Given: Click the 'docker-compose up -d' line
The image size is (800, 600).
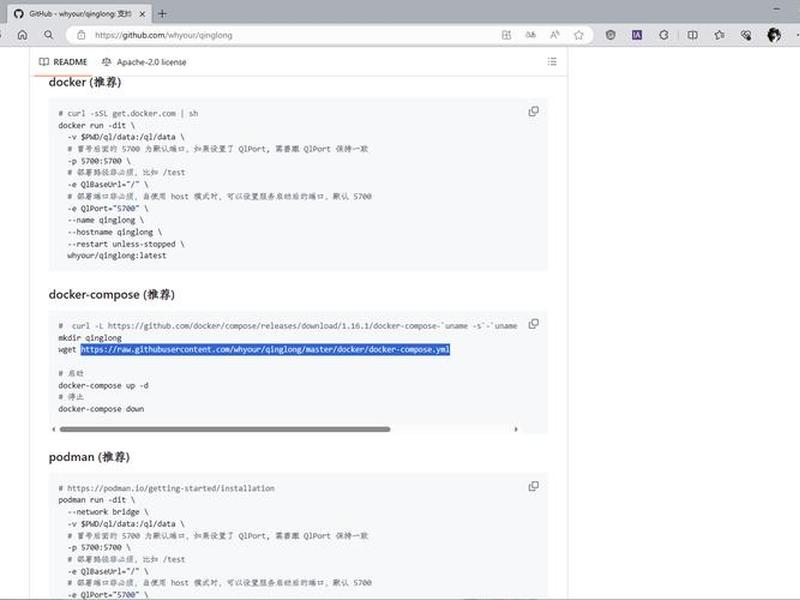Looking at the screenshot, I should pos(103,385).
